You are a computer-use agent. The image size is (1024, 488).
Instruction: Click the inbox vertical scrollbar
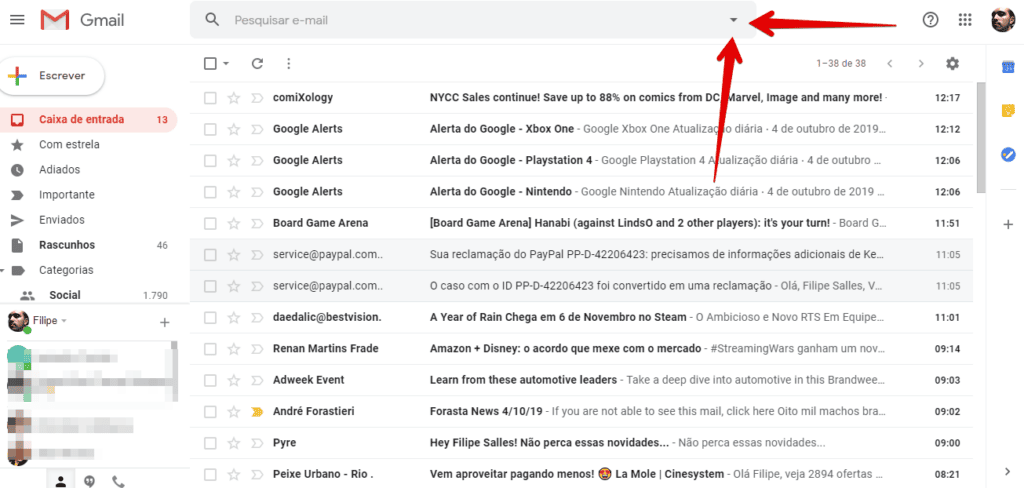(980, 138)
